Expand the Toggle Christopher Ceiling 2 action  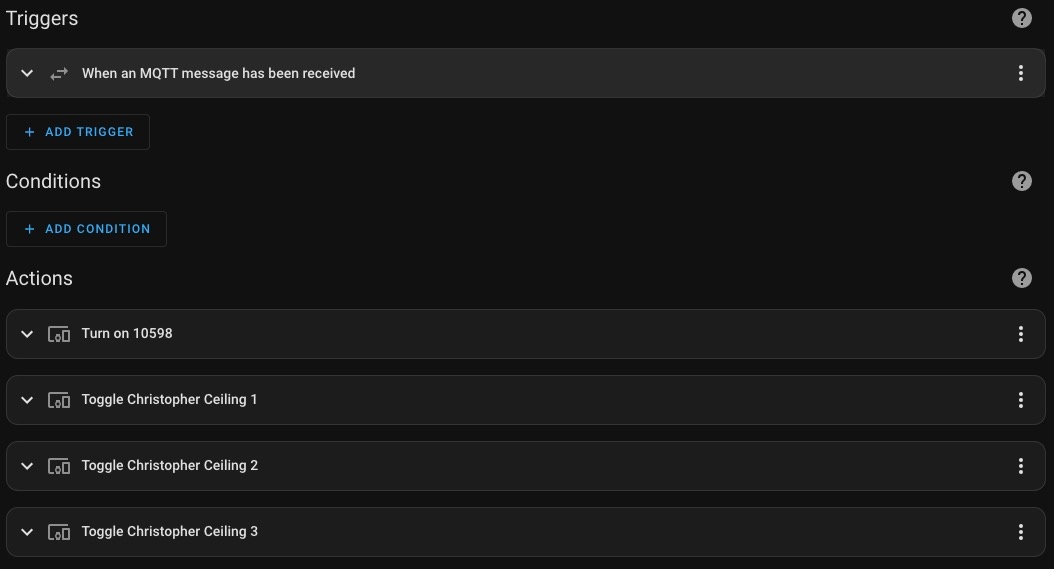(27, 466)
